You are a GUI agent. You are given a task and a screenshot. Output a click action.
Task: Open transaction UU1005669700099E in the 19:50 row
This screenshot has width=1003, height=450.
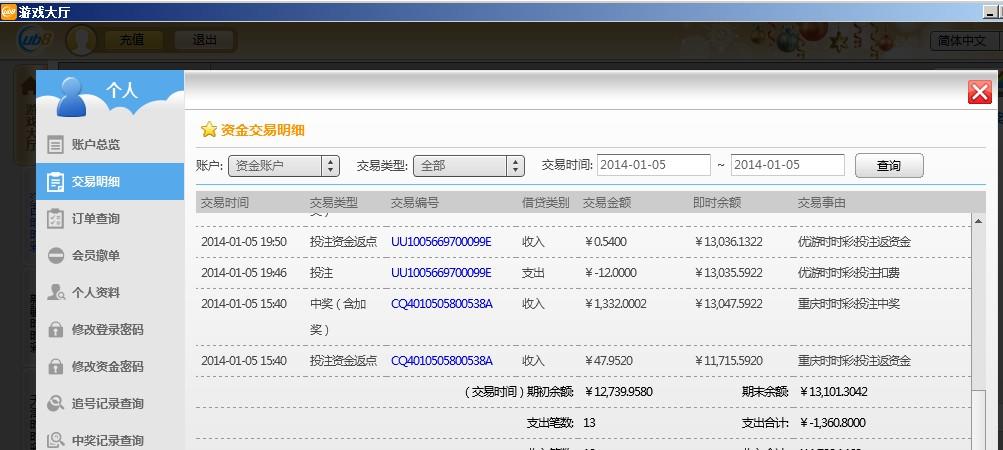coord(441,242)
